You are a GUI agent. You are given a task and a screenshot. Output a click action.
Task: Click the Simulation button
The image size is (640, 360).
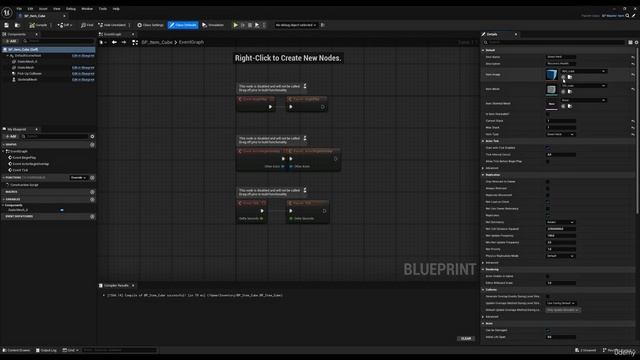click(x=213, y=25)
